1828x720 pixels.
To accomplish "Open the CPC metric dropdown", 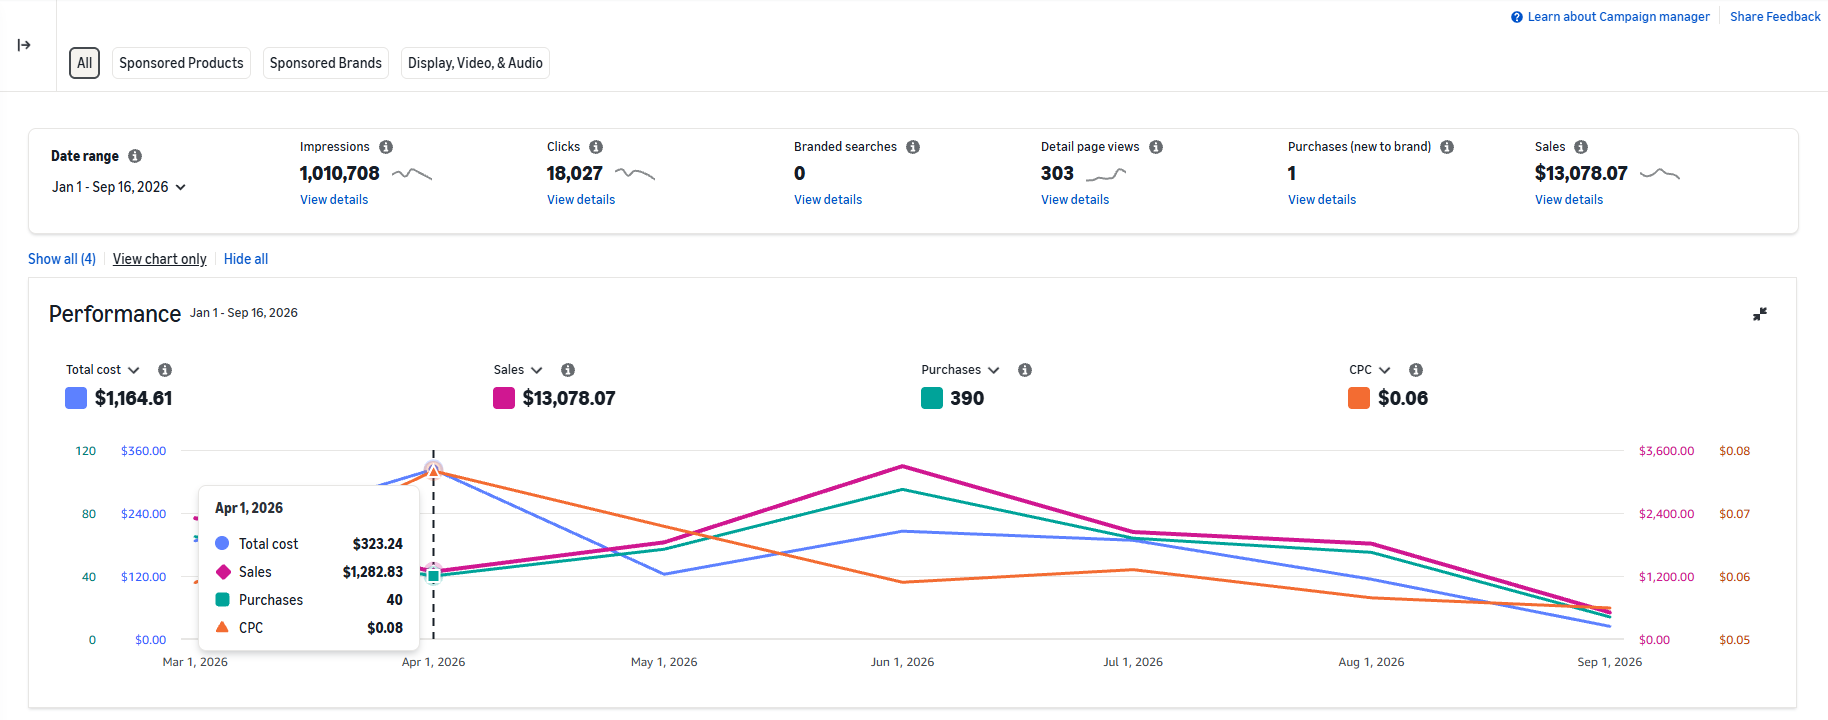I will tap(1370, 370).
